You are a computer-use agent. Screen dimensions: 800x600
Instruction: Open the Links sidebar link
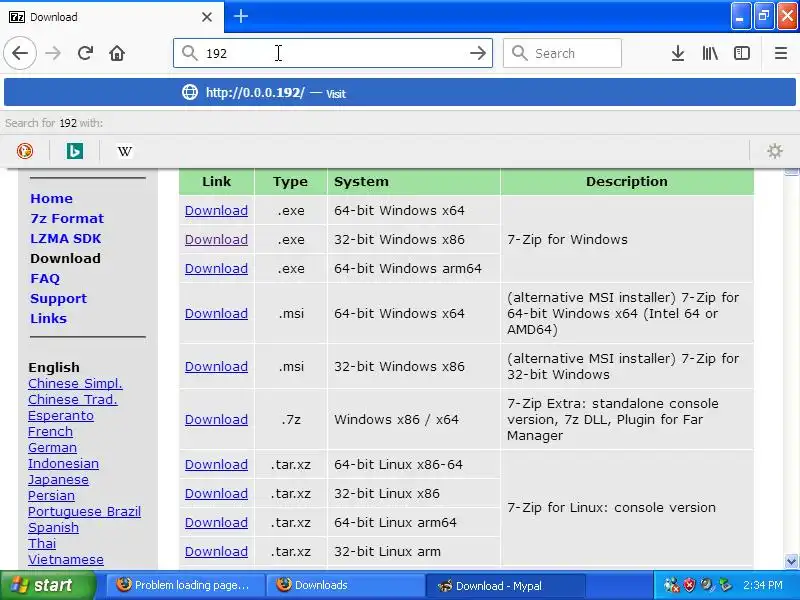pos(48,318)
